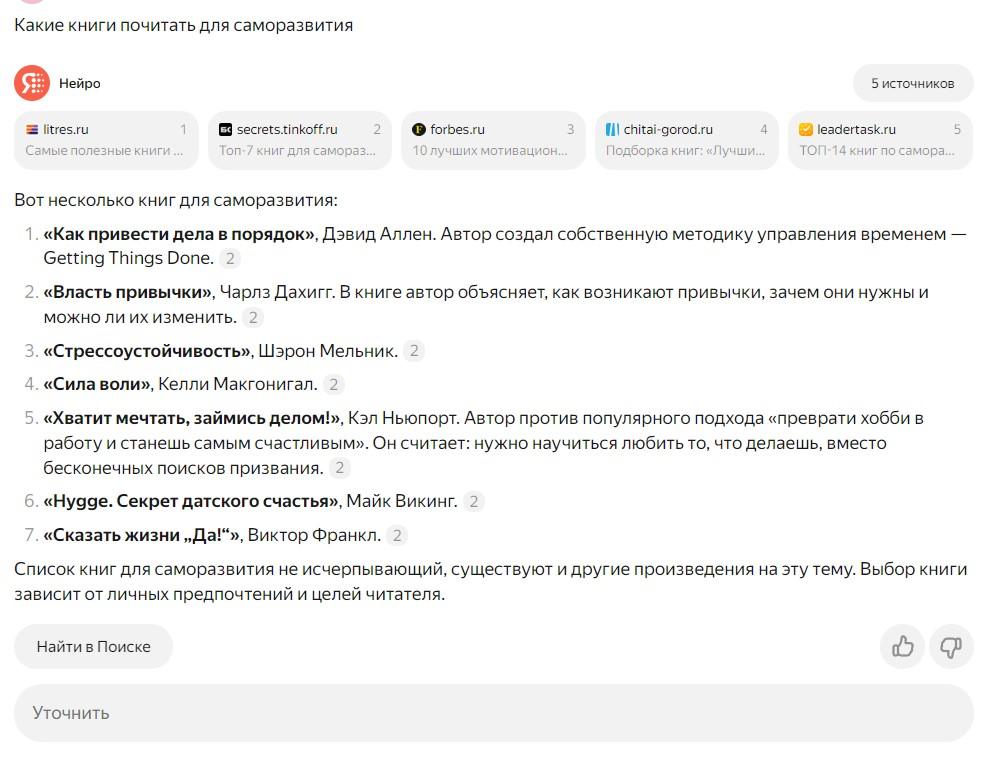Click citation badge after "поисков призвания"
Viewport: 993px width, 760px height.
pos(340,468)
